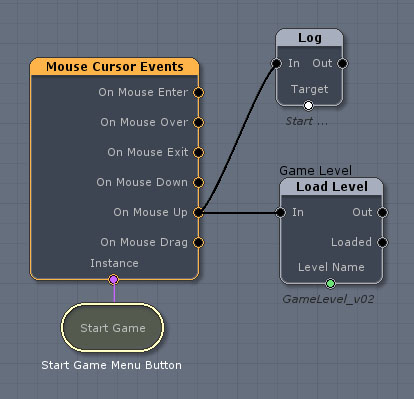Image resolution: width=414 pixels, height=399 pixels.
Task: Click the Loaded output port
Action: point(383,242)
